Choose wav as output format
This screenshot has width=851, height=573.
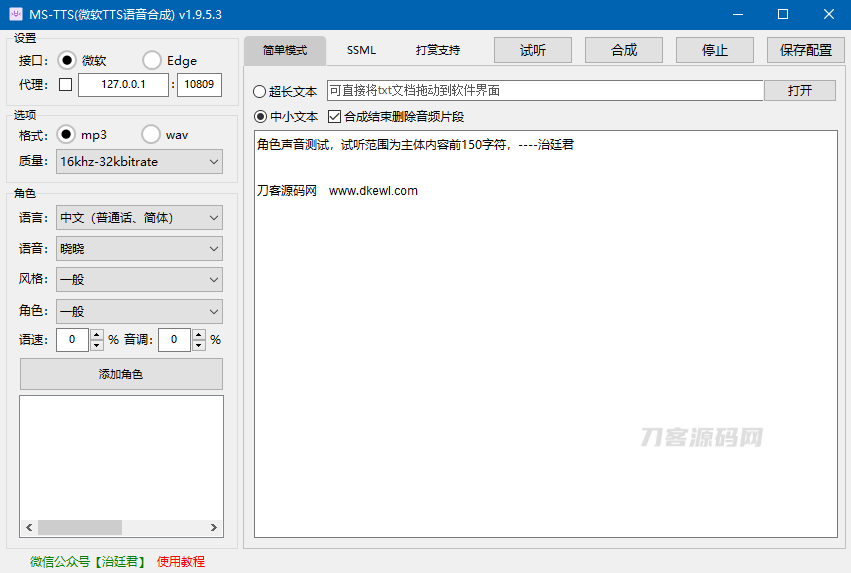150,134
